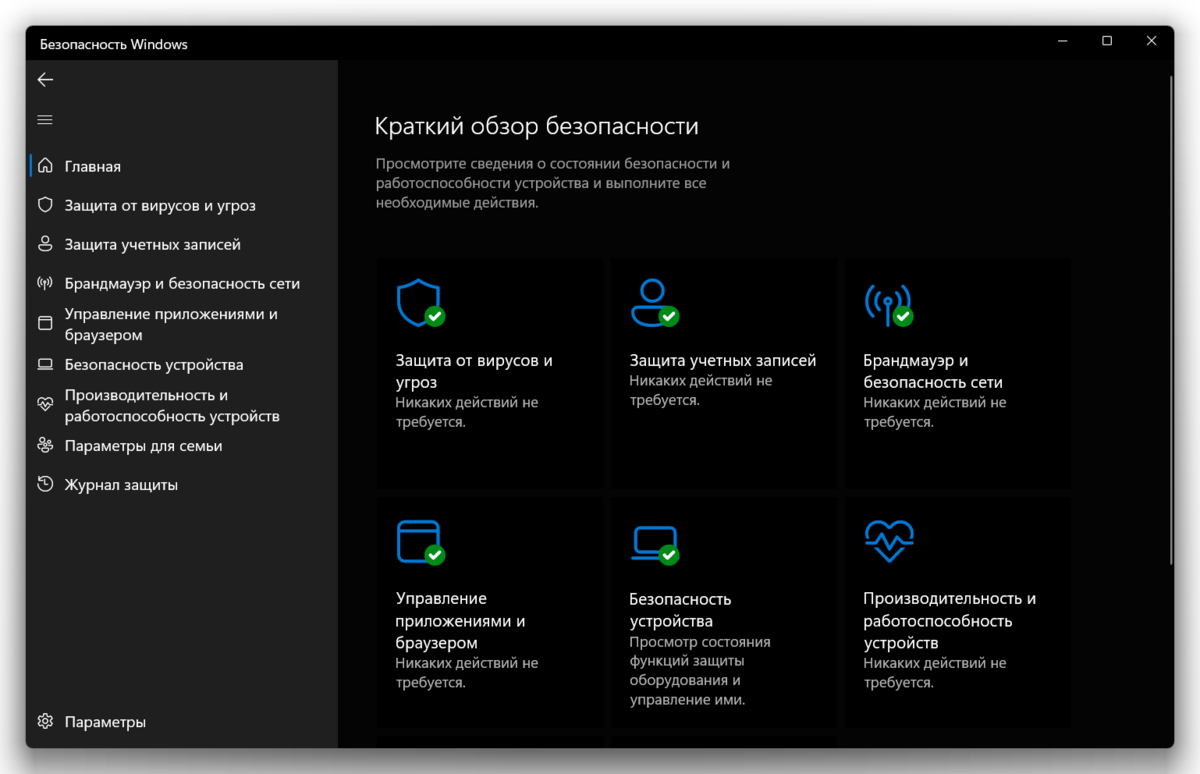This screenshot has height=774, width=1200.
Task: Click the person icon for Защита учетных записей in the sidebar
Action: (45, 244)
